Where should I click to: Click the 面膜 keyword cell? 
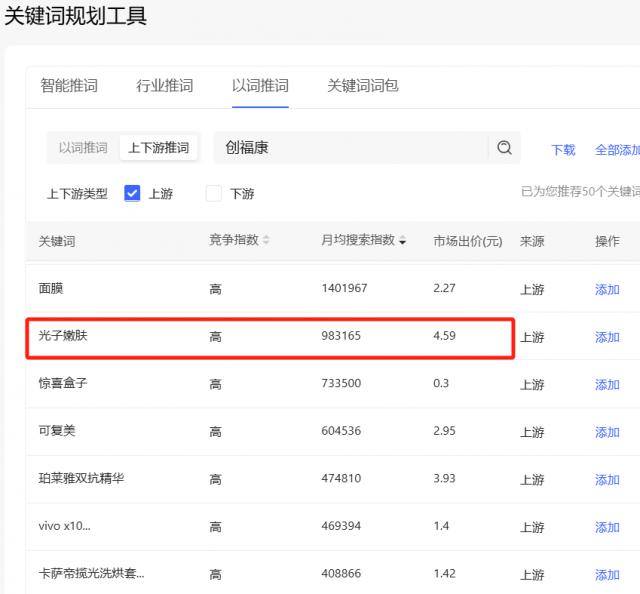click(51, 288)
